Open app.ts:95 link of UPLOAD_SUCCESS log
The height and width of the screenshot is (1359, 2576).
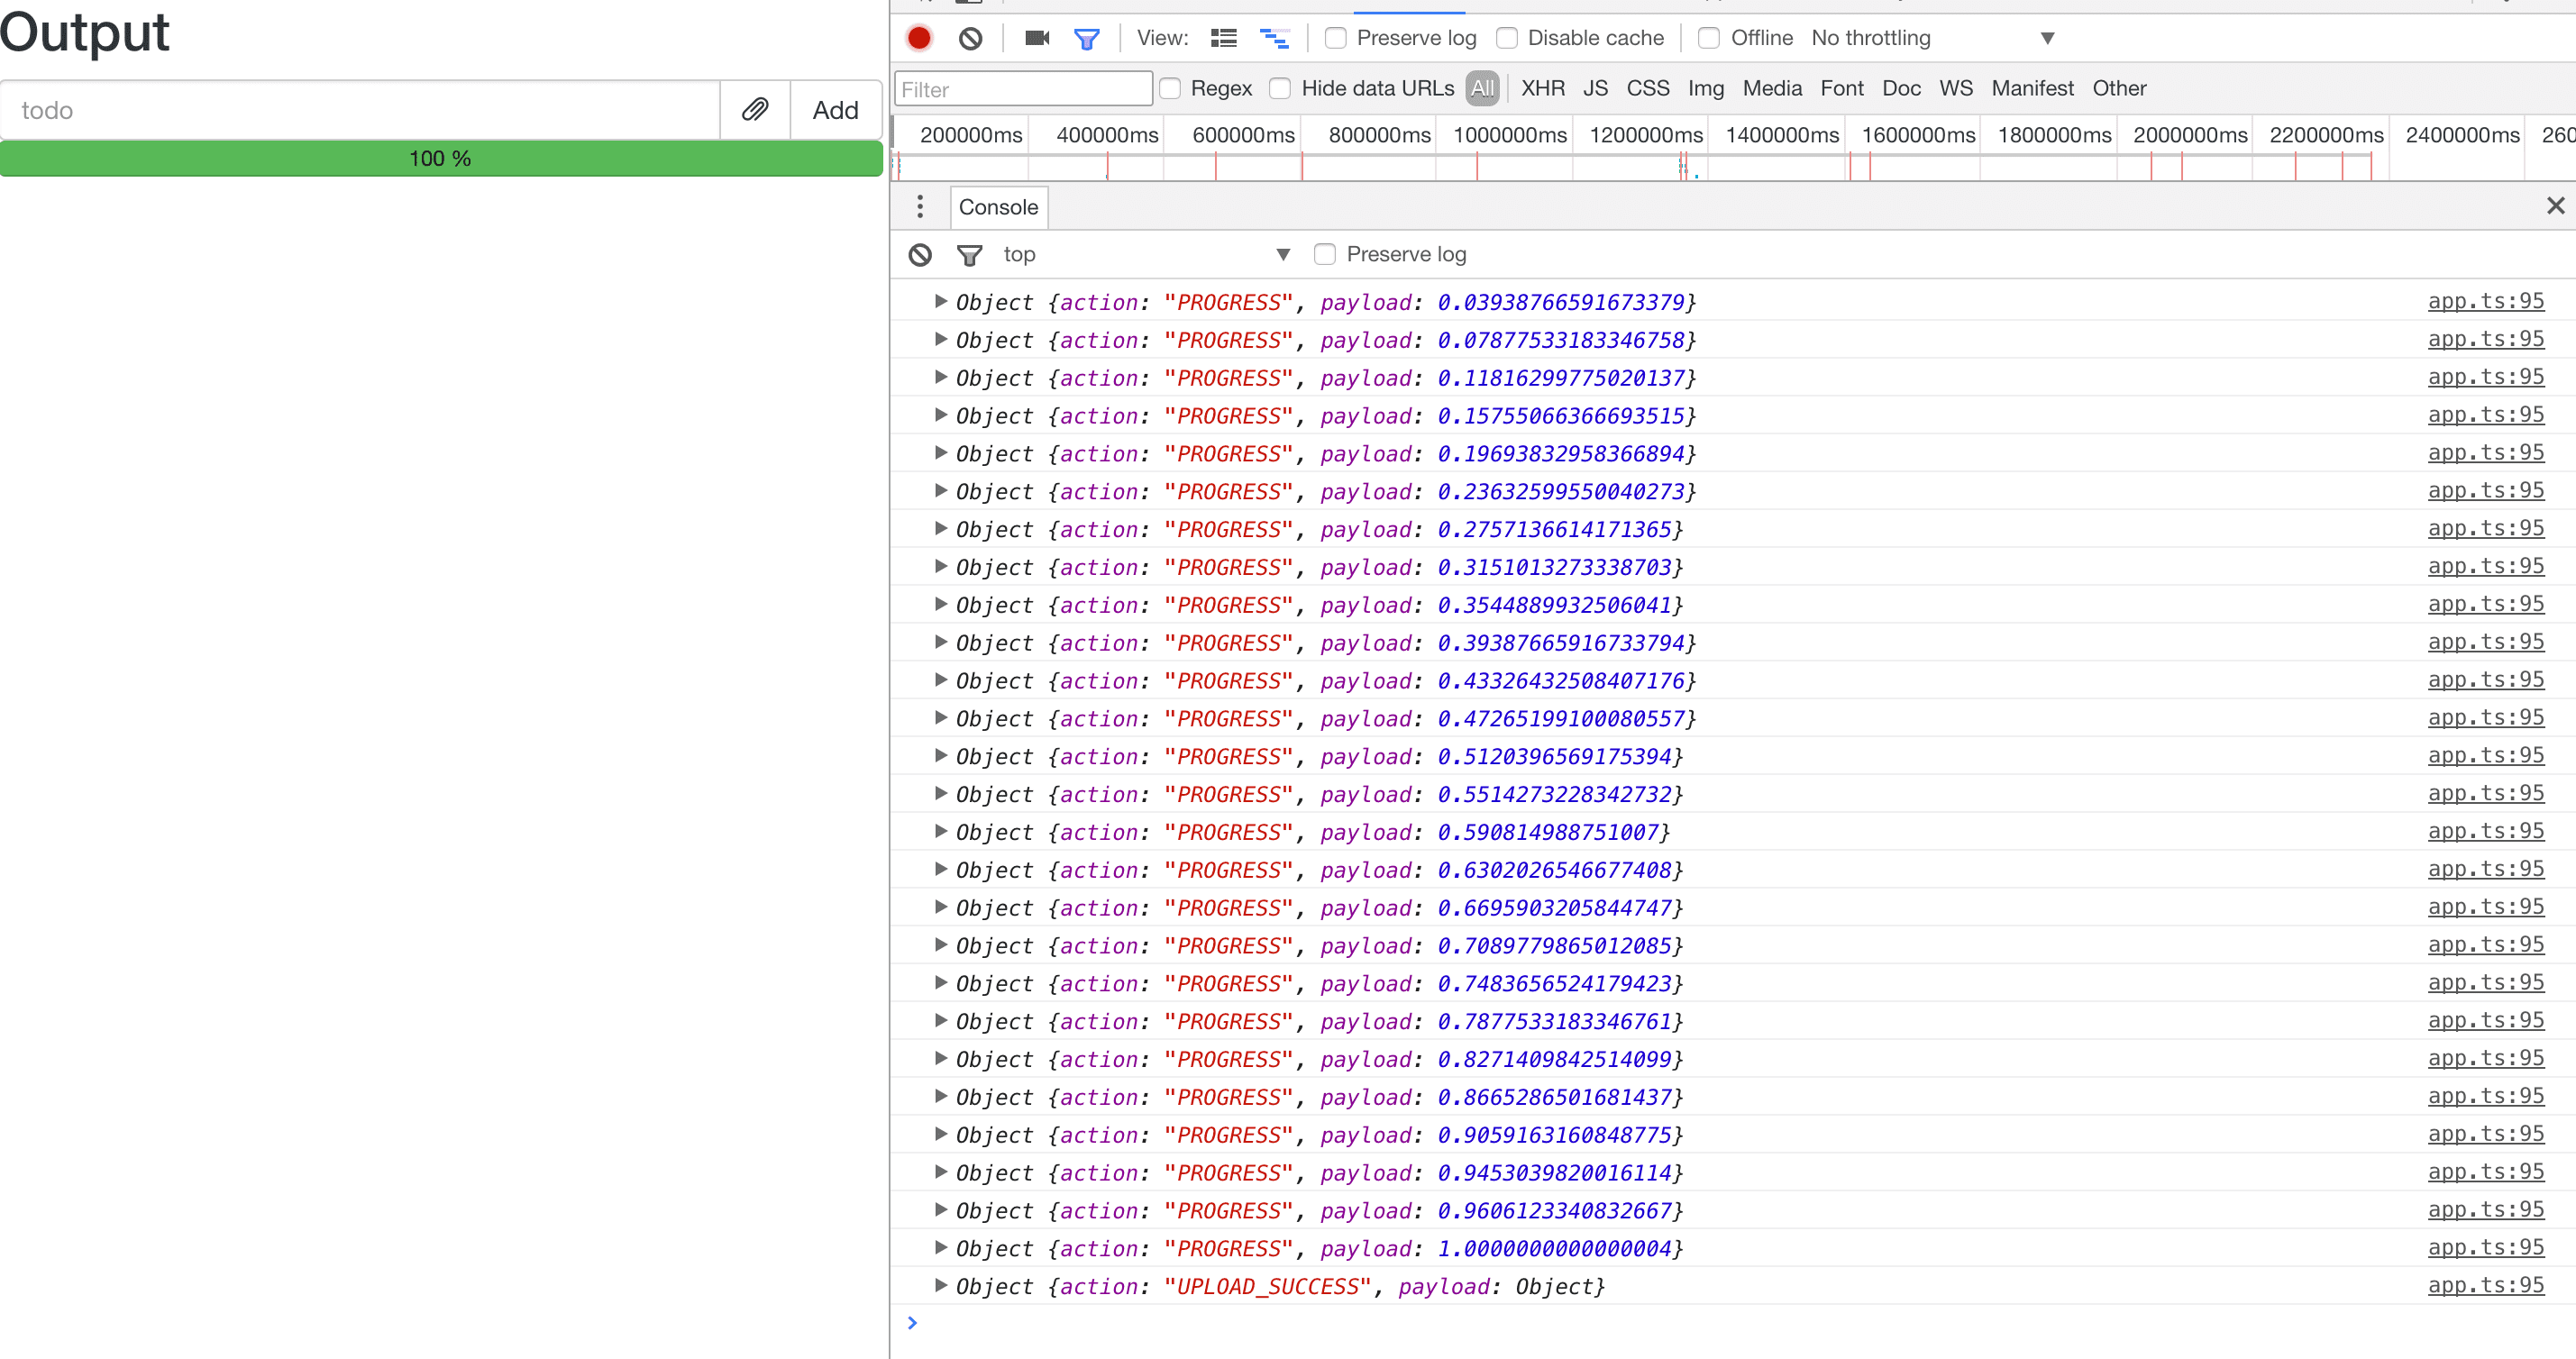click(2485, 1285)
